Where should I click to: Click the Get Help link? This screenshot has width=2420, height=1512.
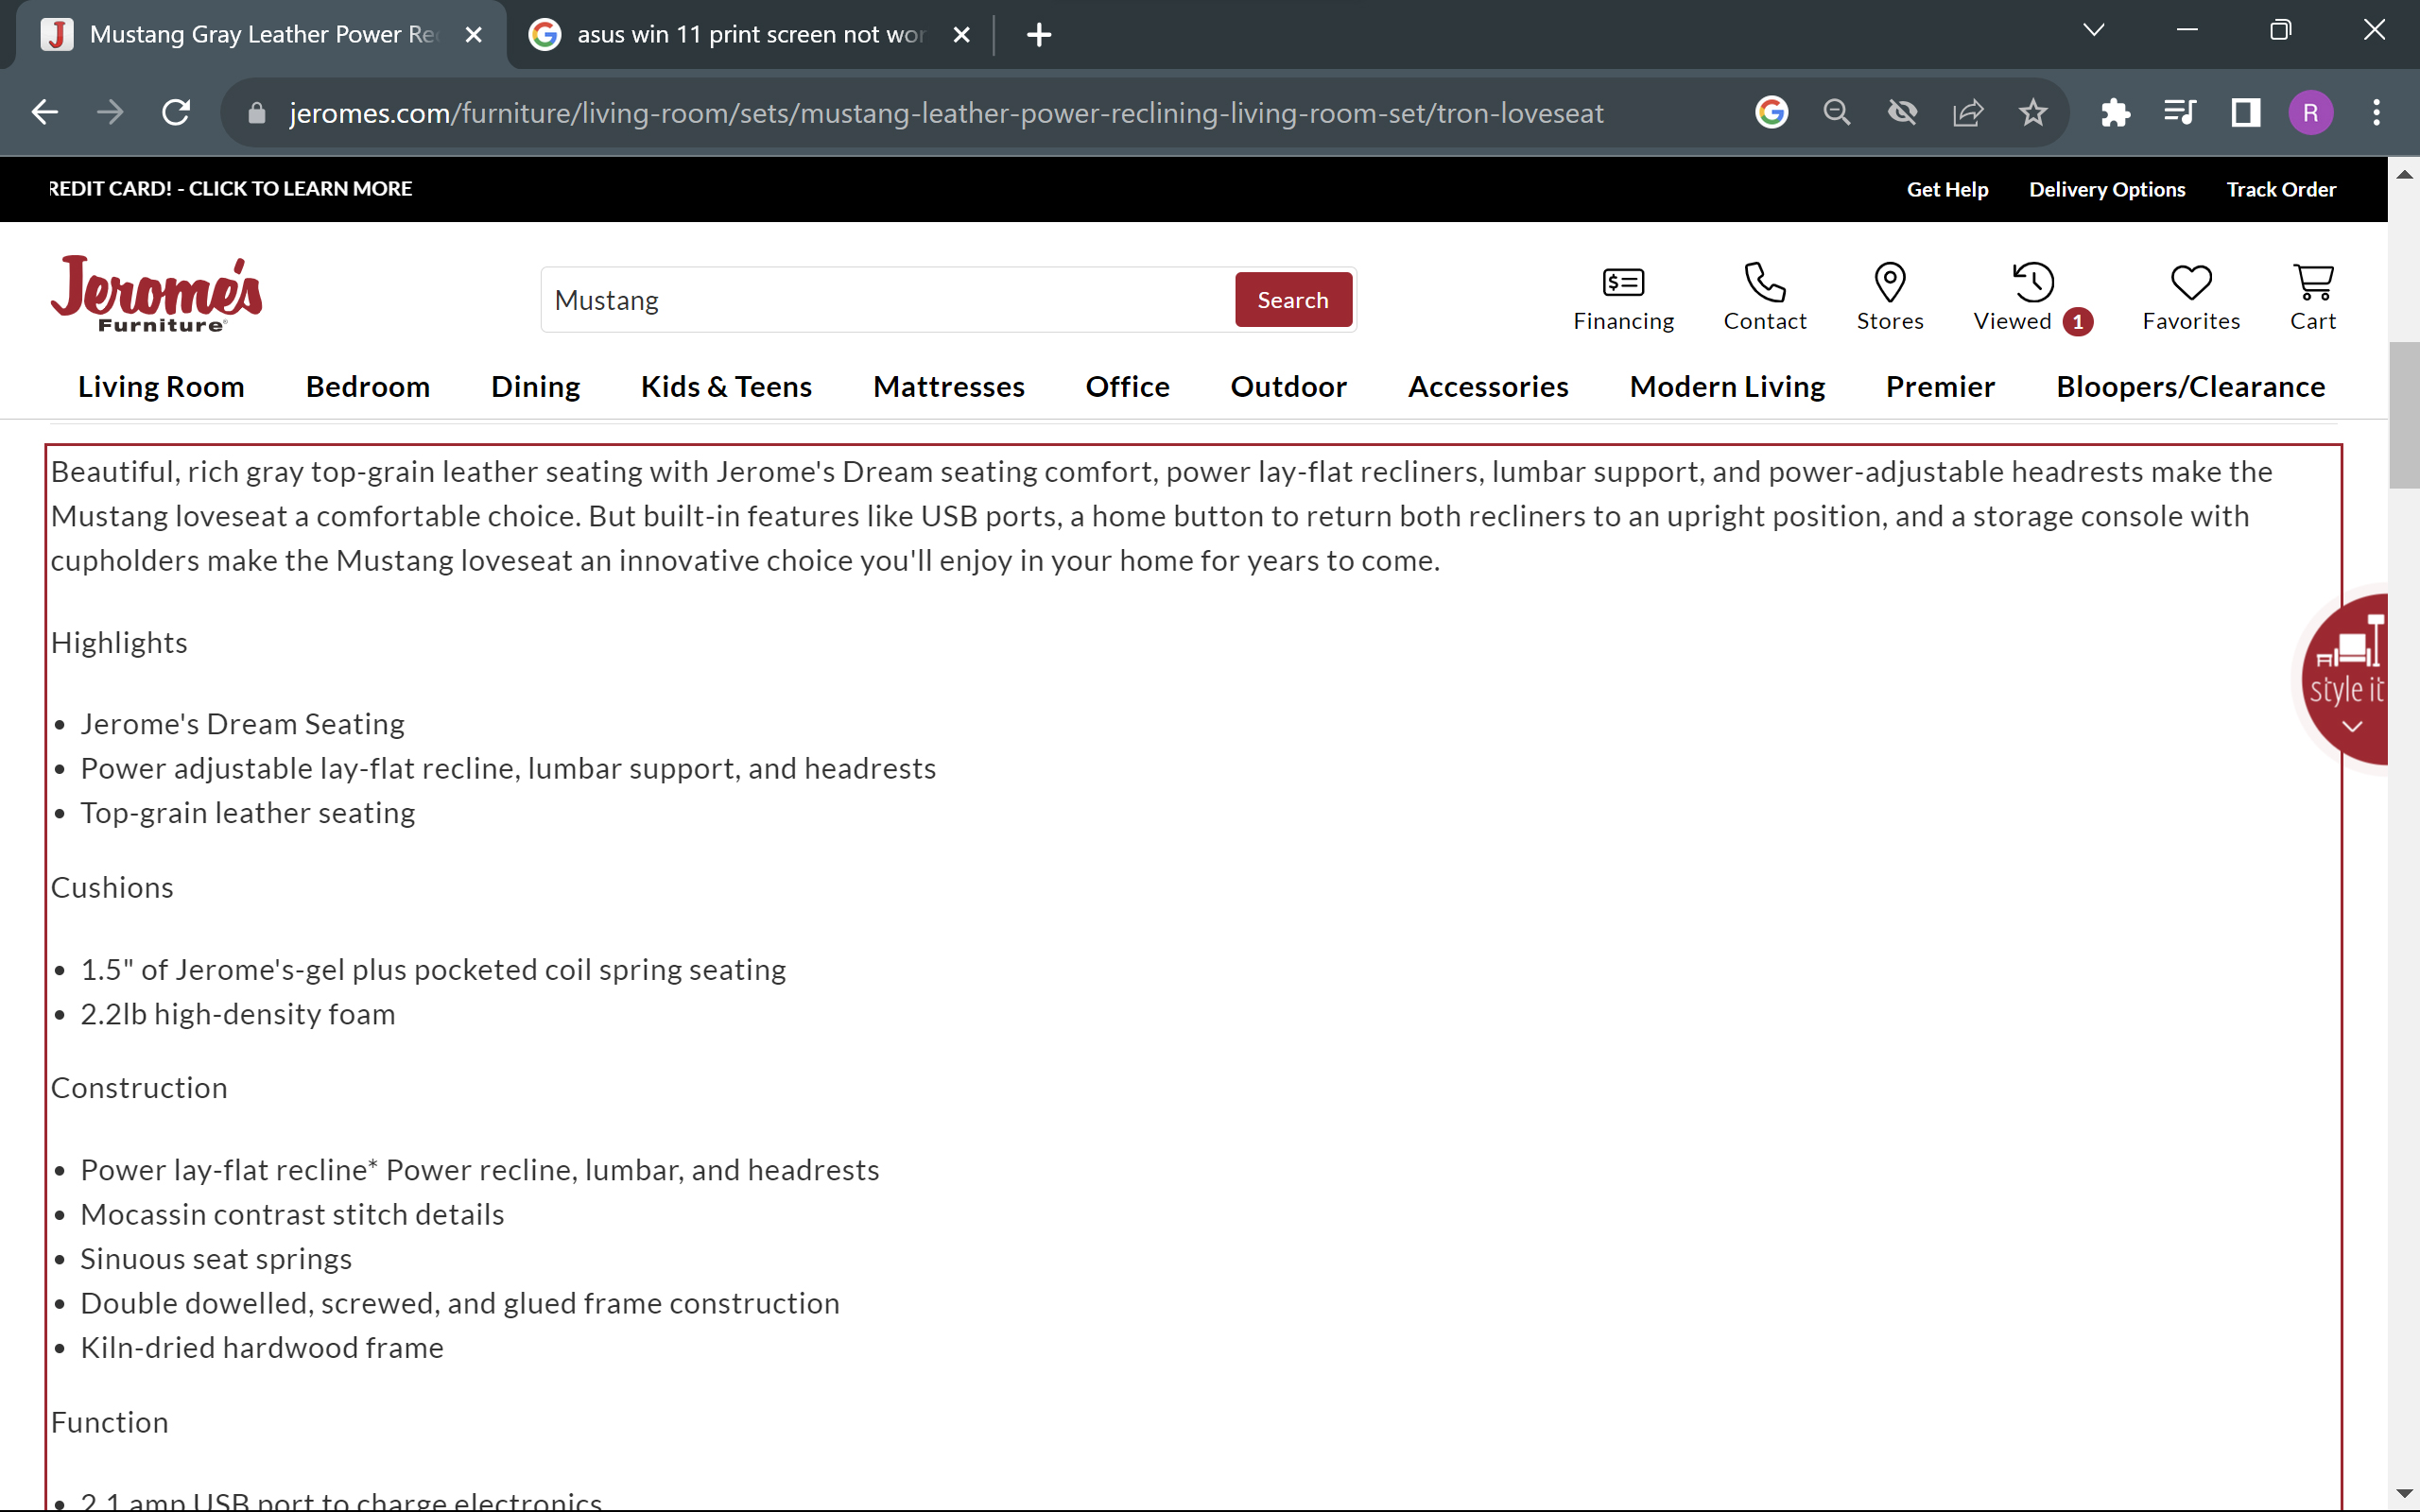(1947, 189)
